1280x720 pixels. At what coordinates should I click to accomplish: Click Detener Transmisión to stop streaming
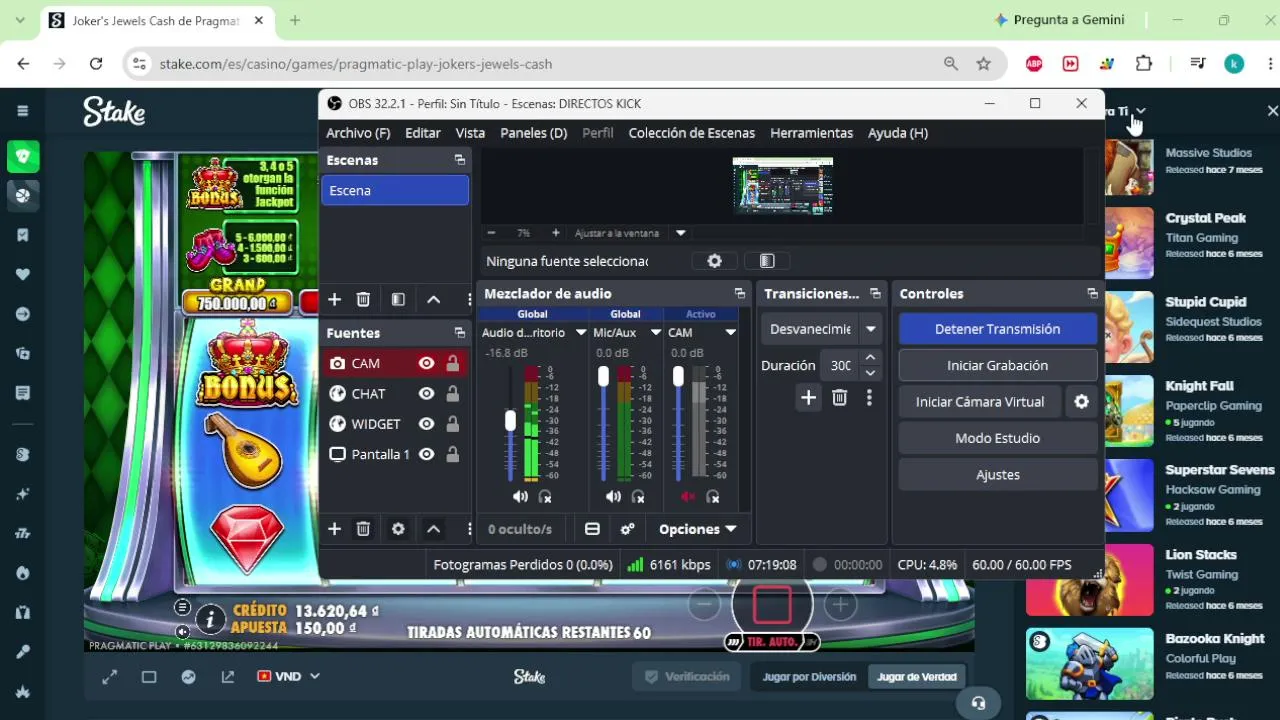tap(998, 329)
